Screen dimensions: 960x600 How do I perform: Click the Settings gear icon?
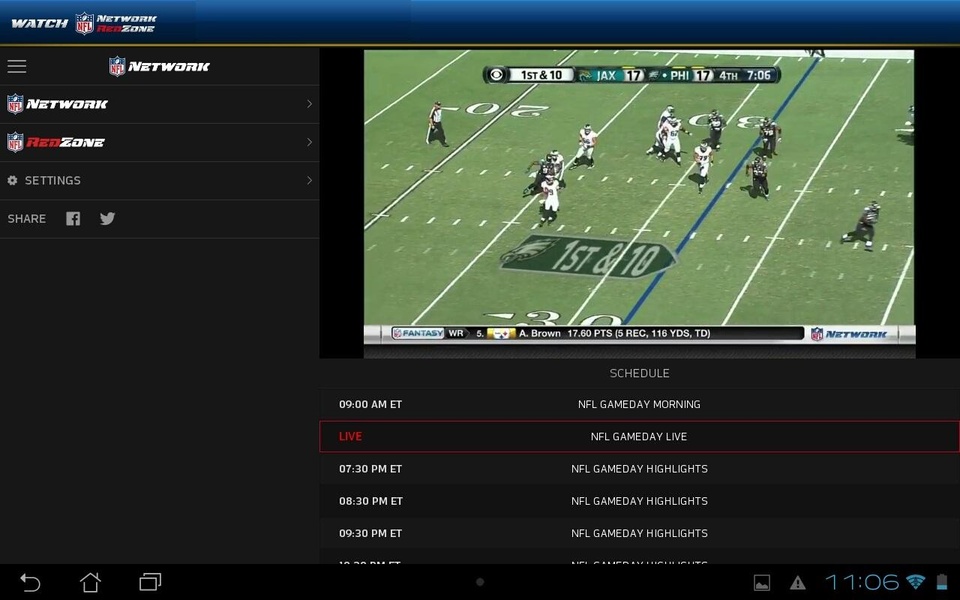[x=12, y=181]
